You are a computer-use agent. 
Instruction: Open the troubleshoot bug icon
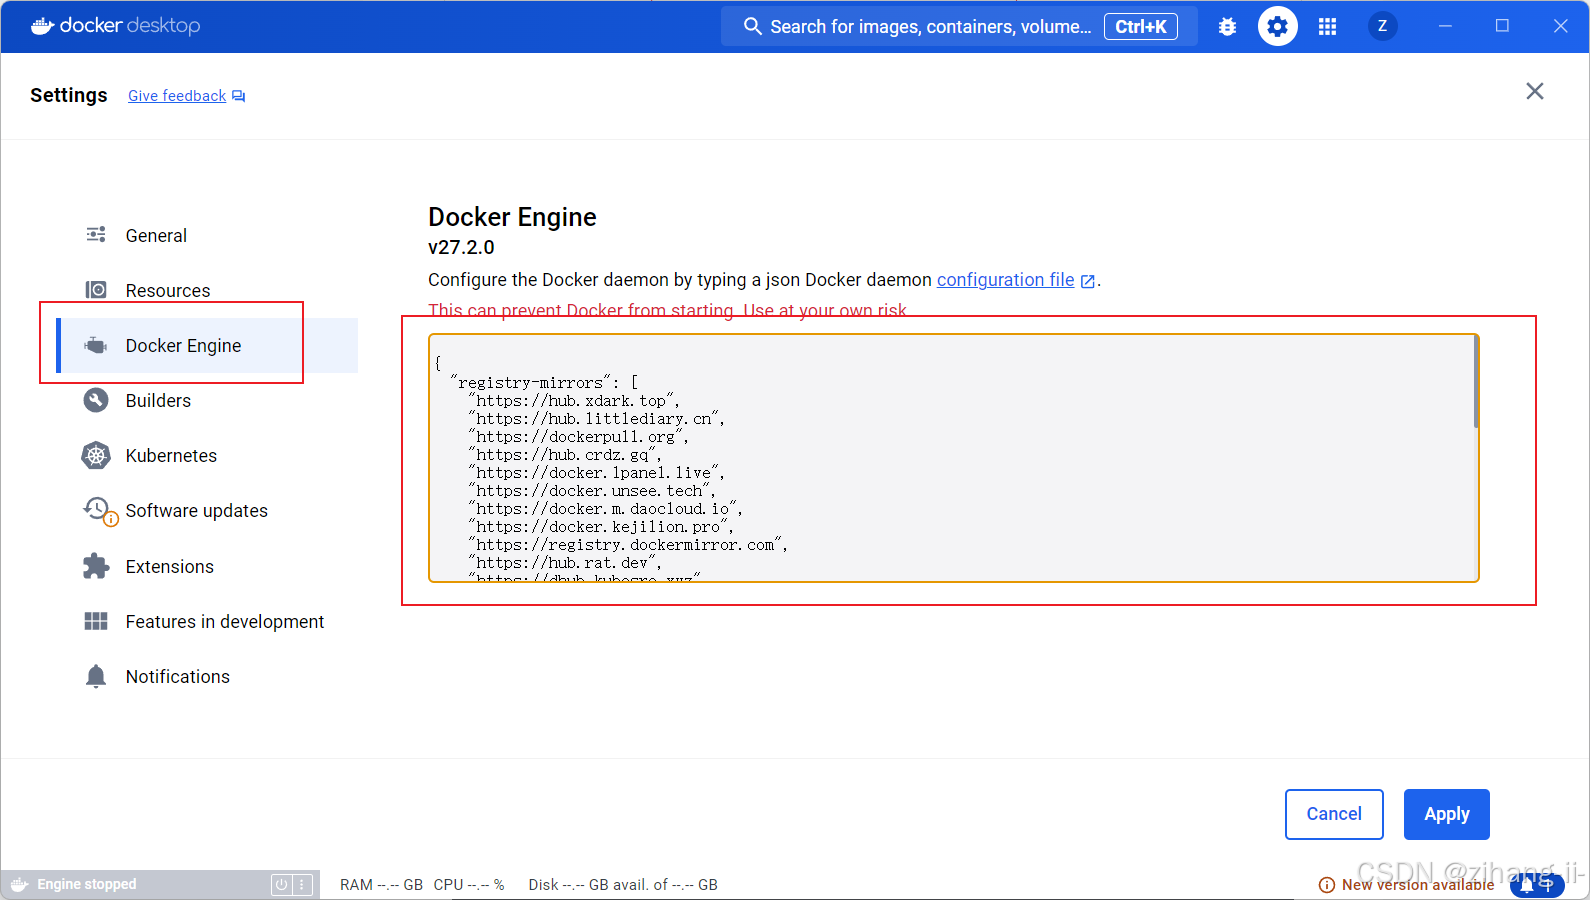pyautogui.click(x=1227, y=27)
